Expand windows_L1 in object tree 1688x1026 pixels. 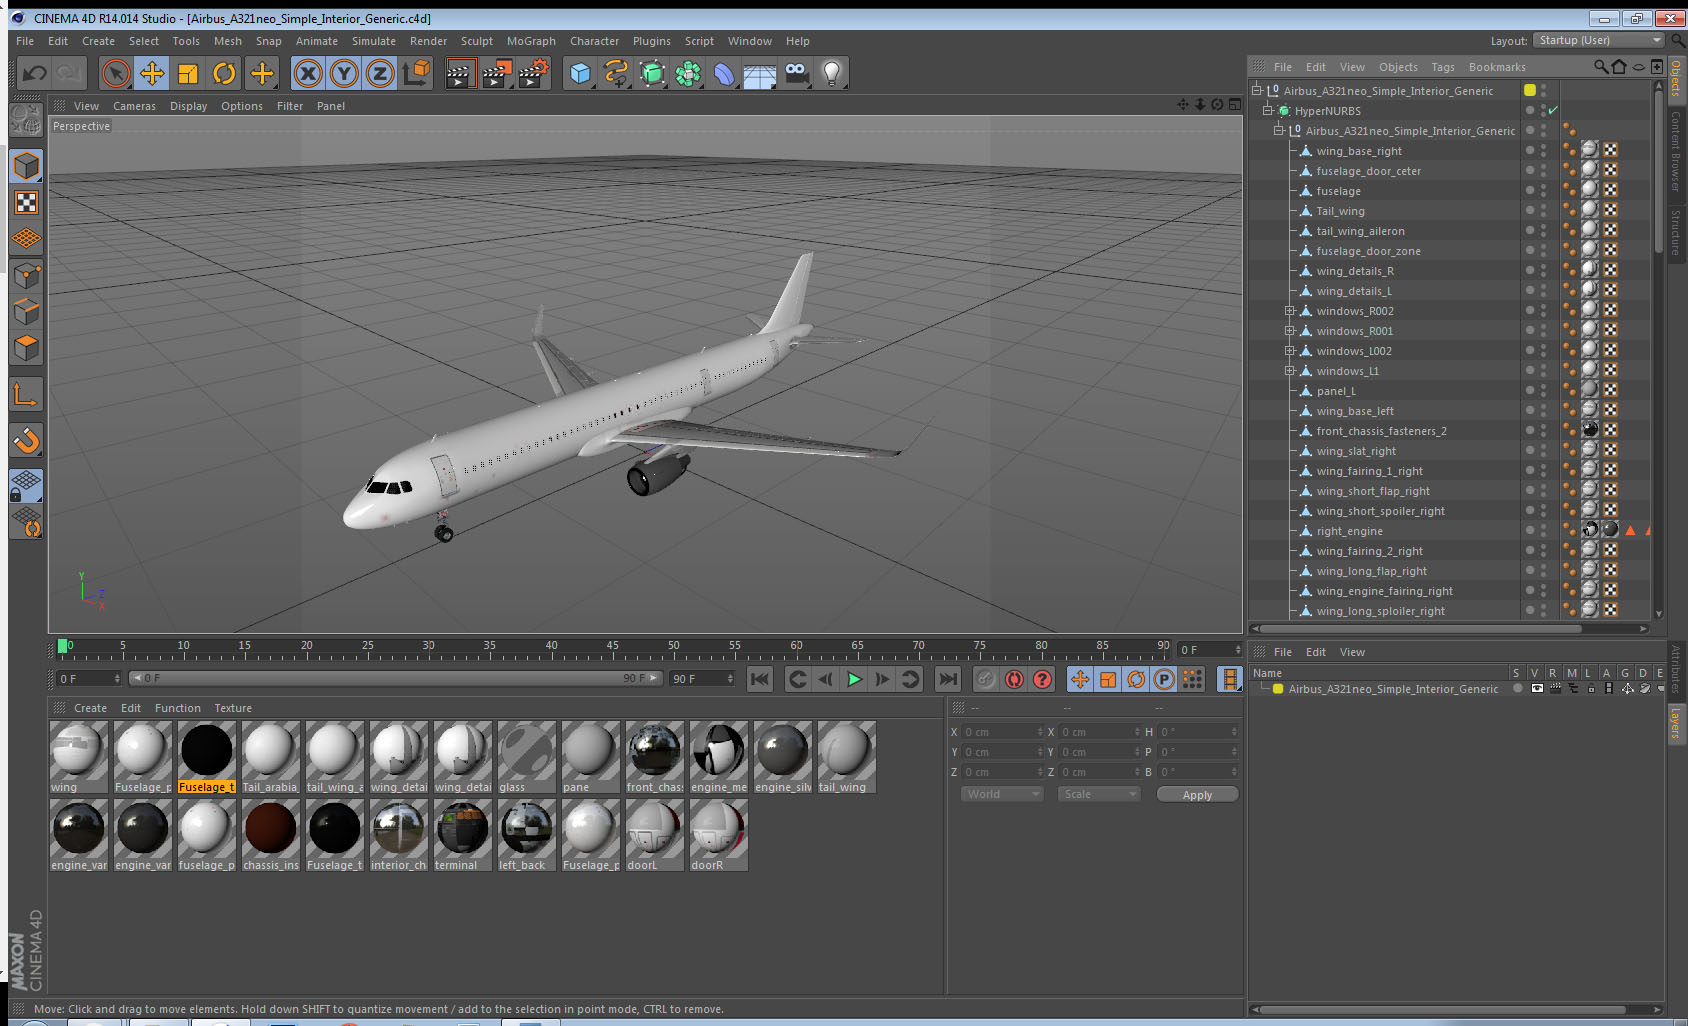tap(1290, 371)
